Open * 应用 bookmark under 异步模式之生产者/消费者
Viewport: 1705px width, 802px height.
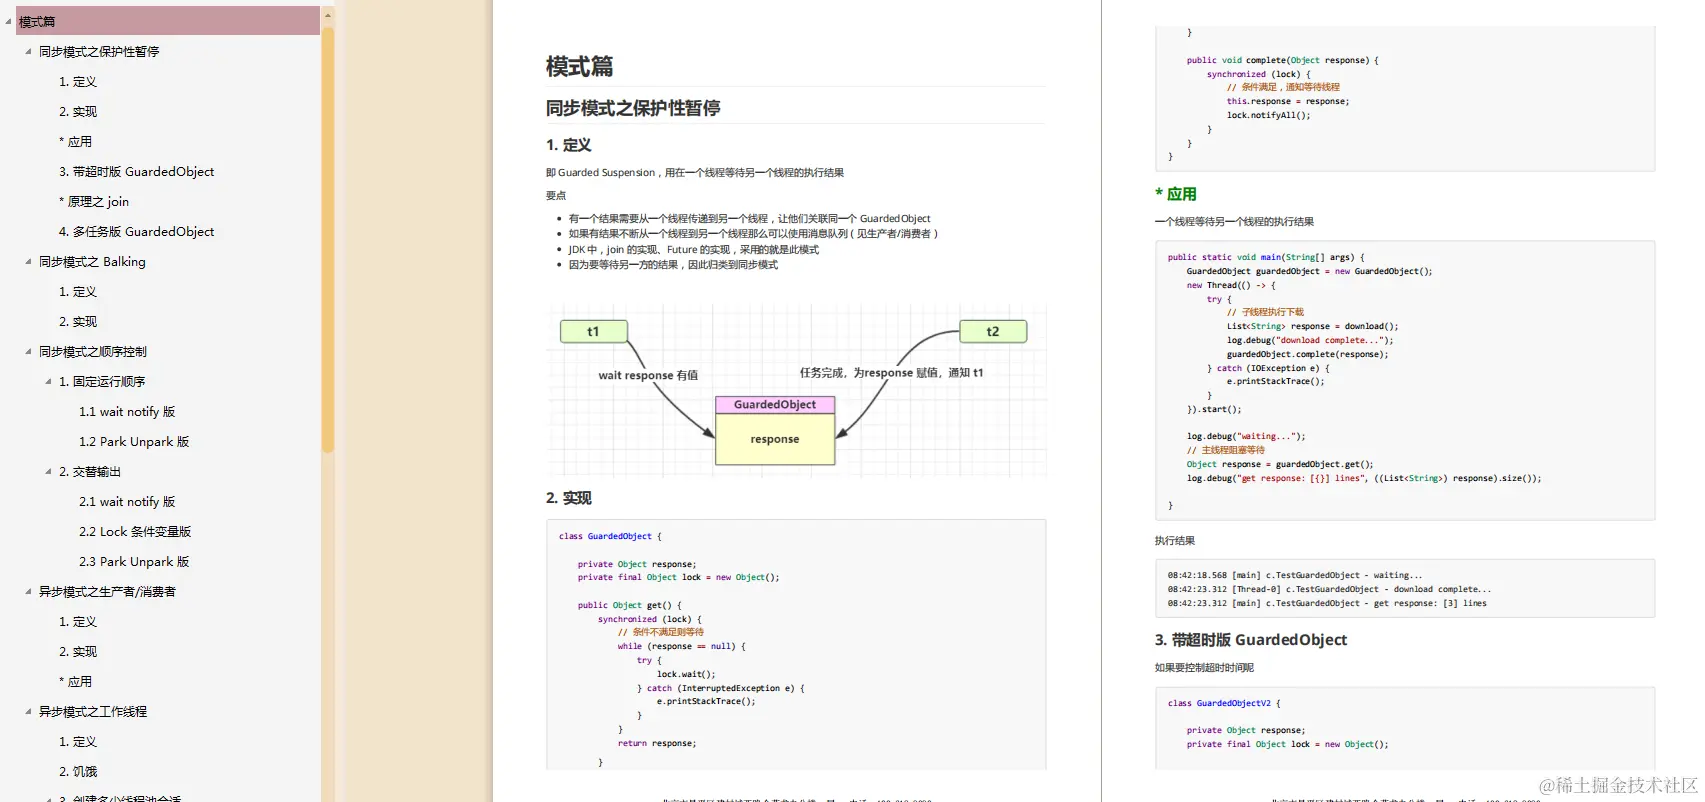[75, 681]
